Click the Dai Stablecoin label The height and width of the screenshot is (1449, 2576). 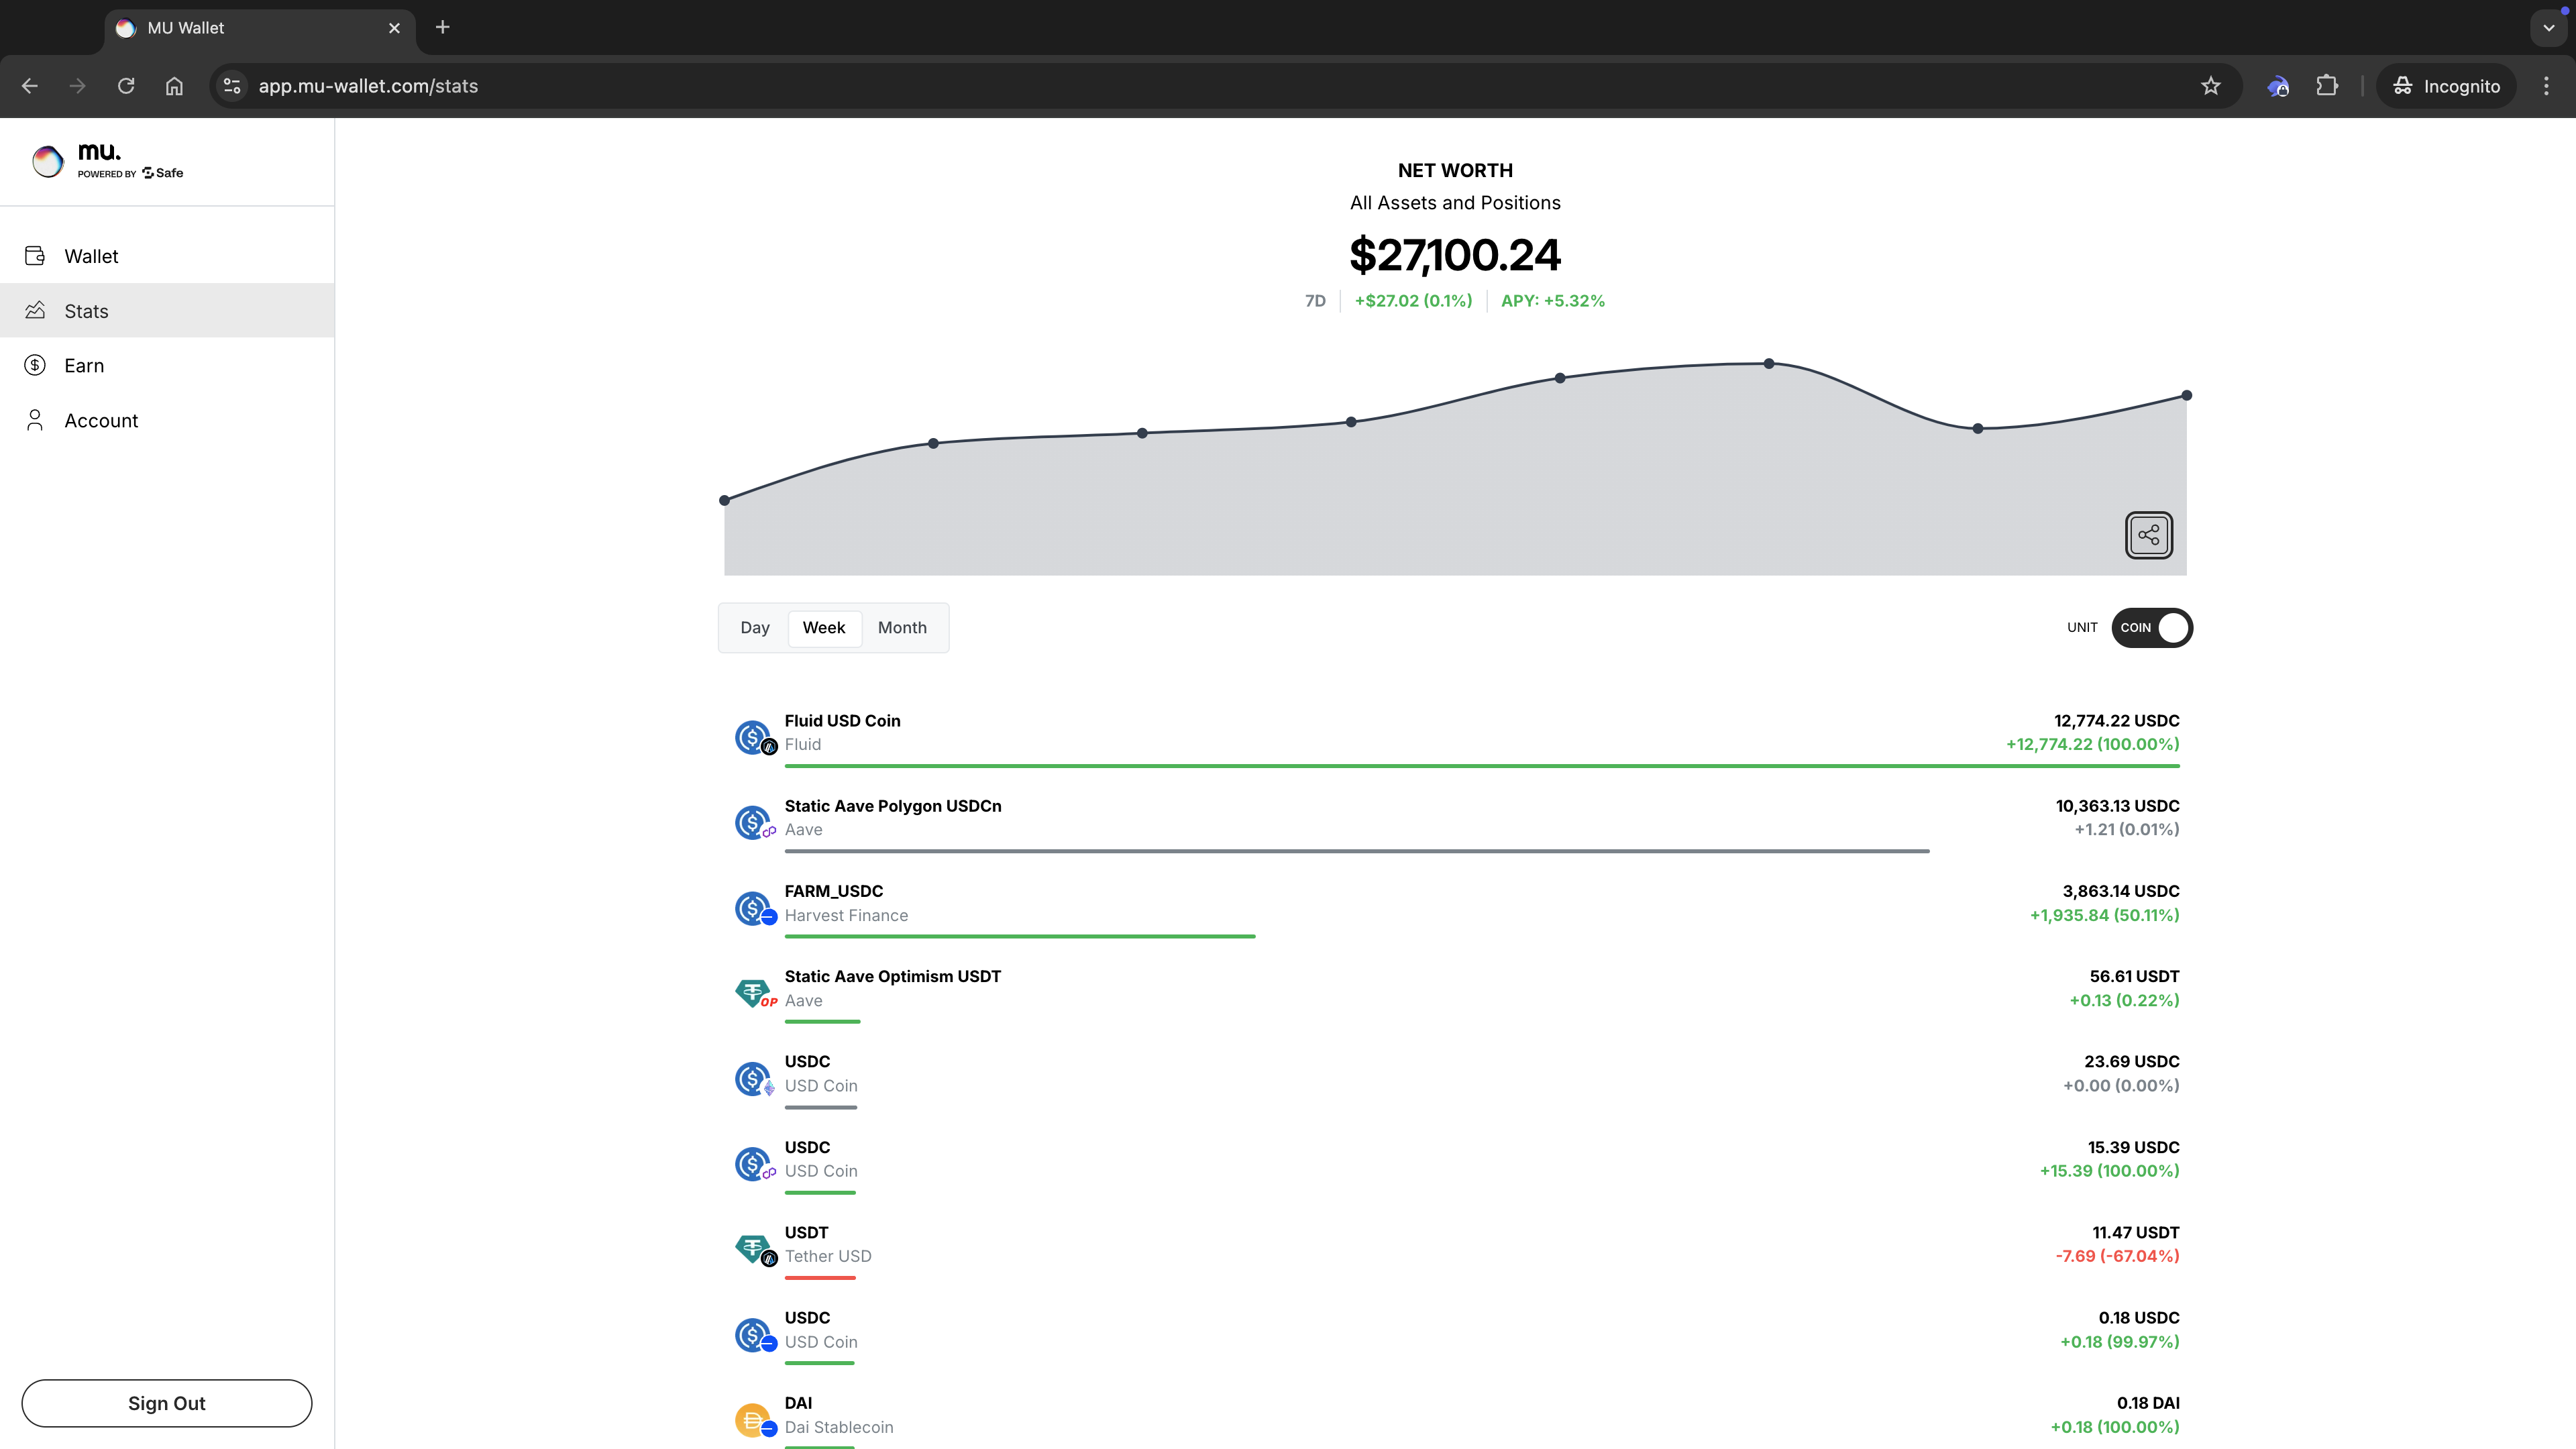[x=839, y=1427]
